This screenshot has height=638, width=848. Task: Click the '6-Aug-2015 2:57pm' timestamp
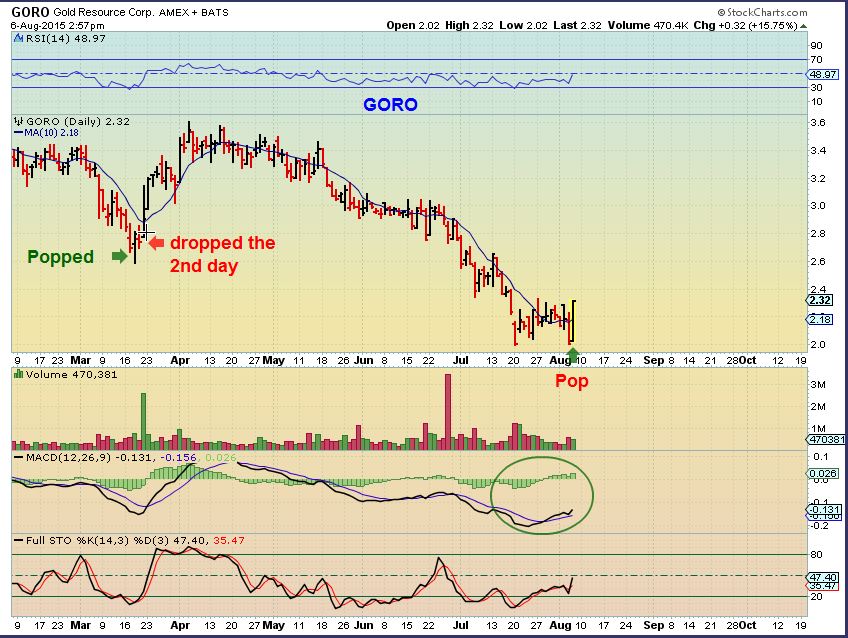pyautogui.click(x=58, y=25)
